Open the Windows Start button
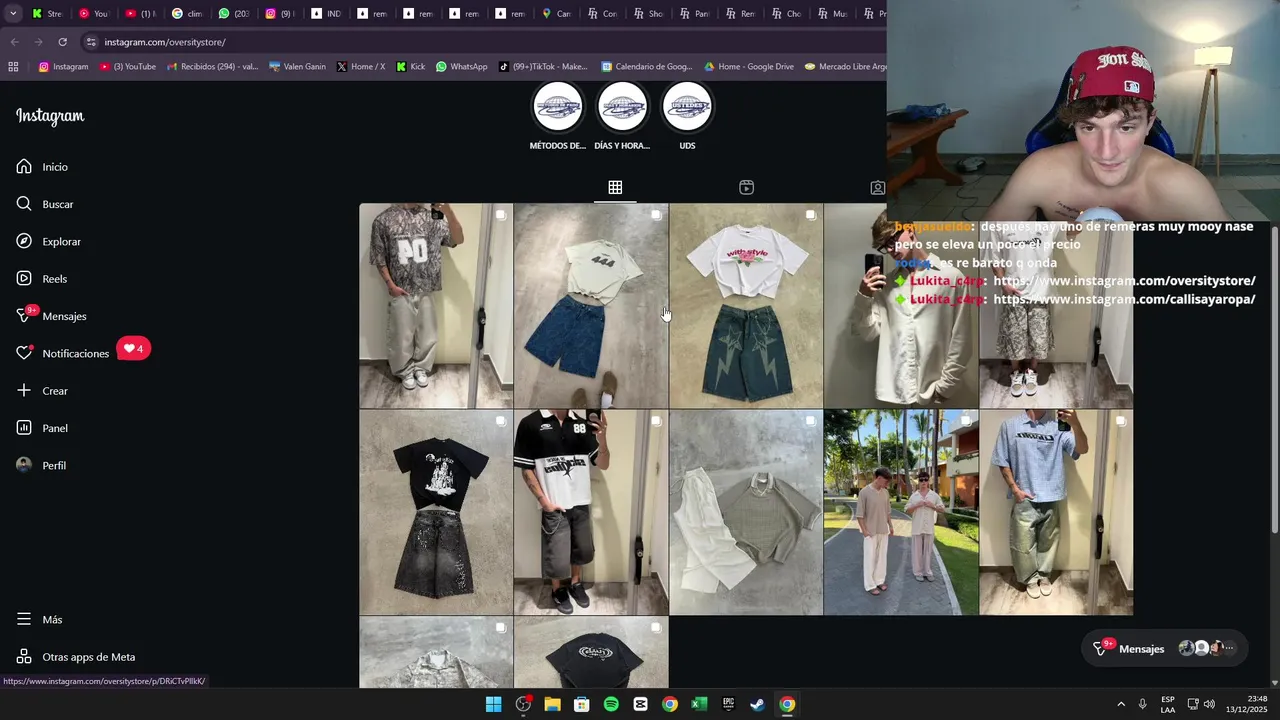 (x=493, y=704)
